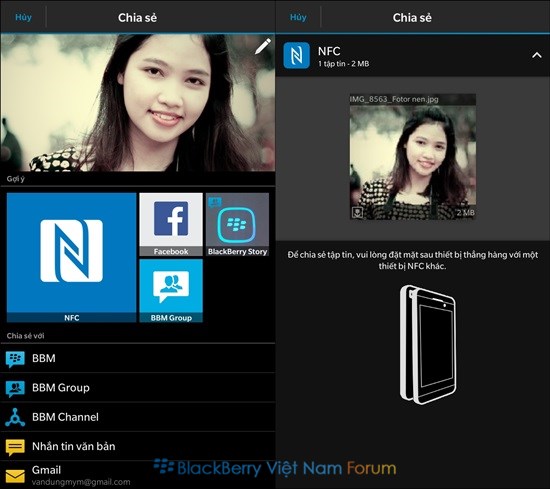Tap the Gmail envelope icon
The width and height of the screenshot is (550, 489).
[15, 476]
